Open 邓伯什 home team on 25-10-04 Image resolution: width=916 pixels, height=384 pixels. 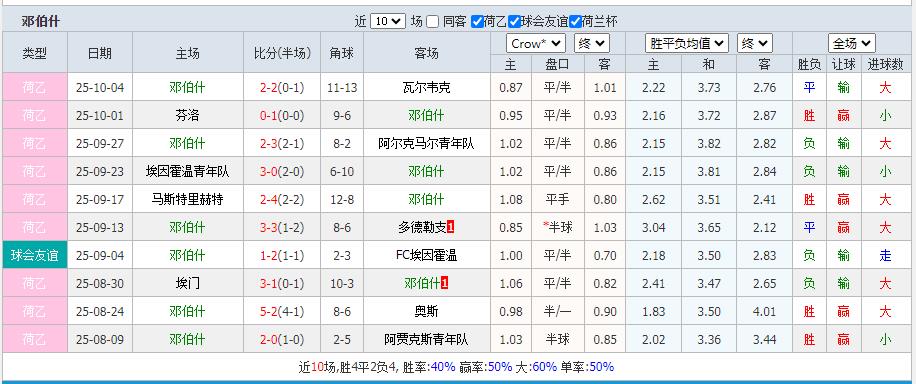188,88
